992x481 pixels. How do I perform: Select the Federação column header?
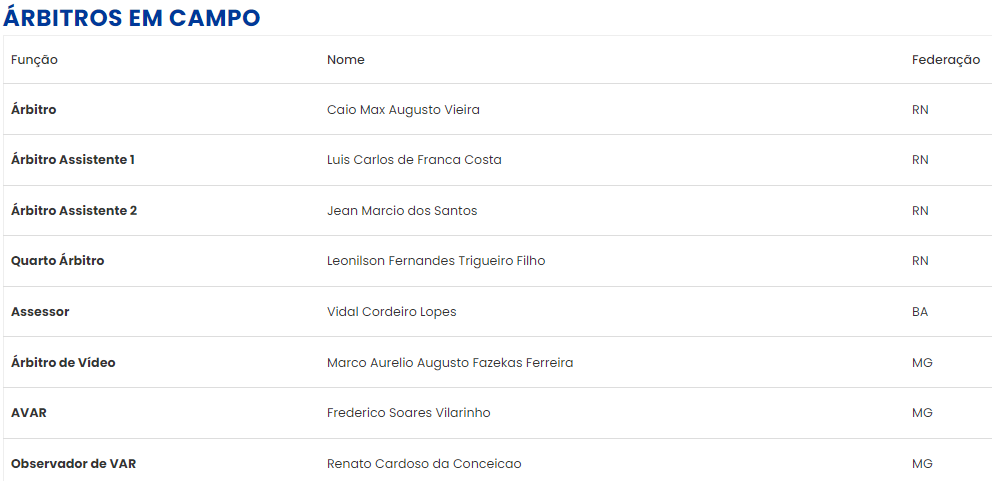pos(946,60)
